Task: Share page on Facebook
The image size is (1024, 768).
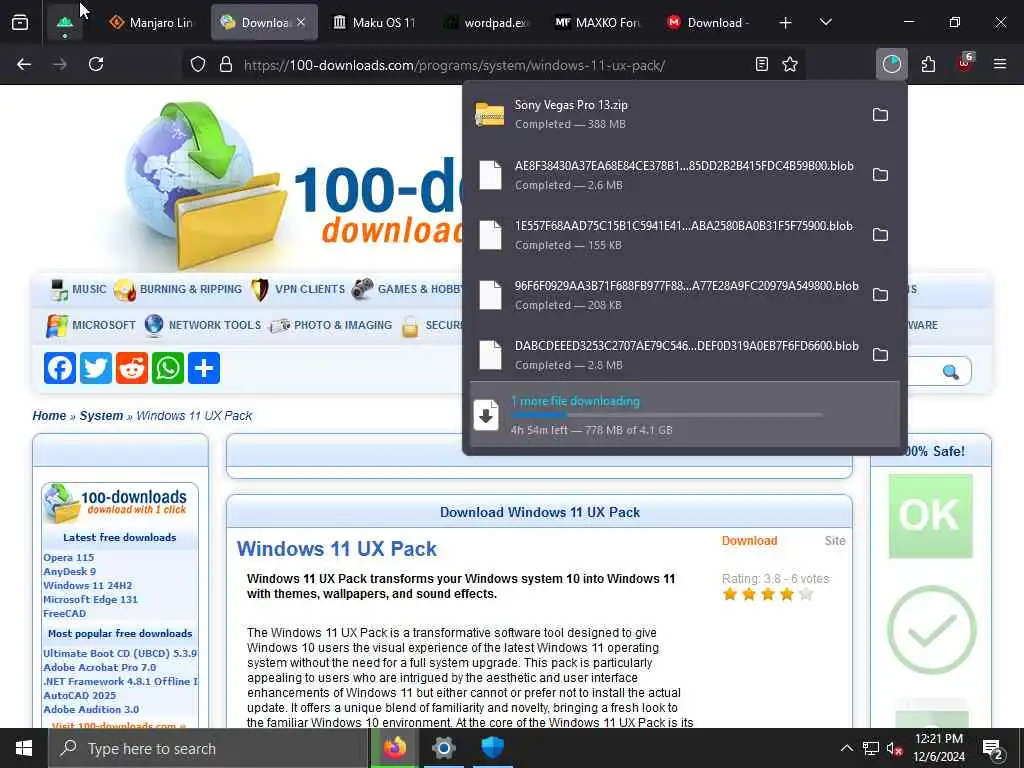Action: (59, 368)
